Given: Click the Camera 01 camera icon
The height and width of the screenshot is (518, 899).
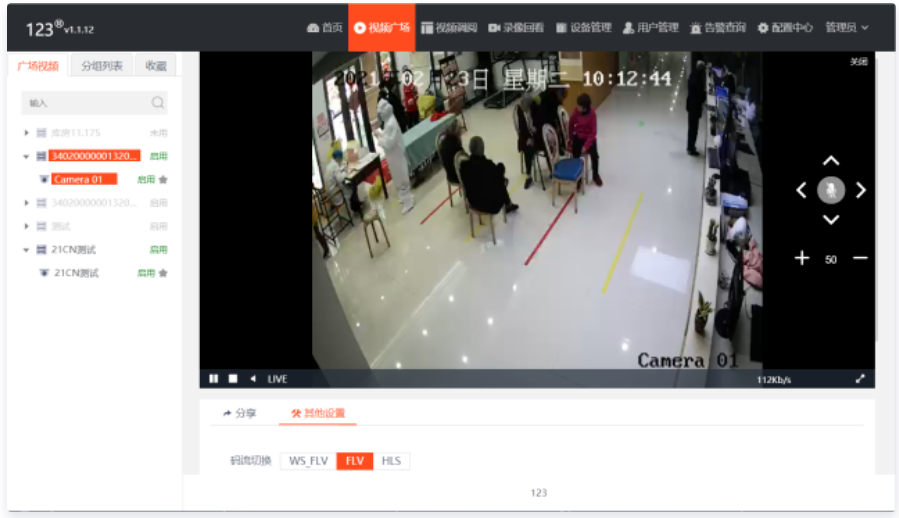Looking at the screenshot, I should [x=44, y=180].
